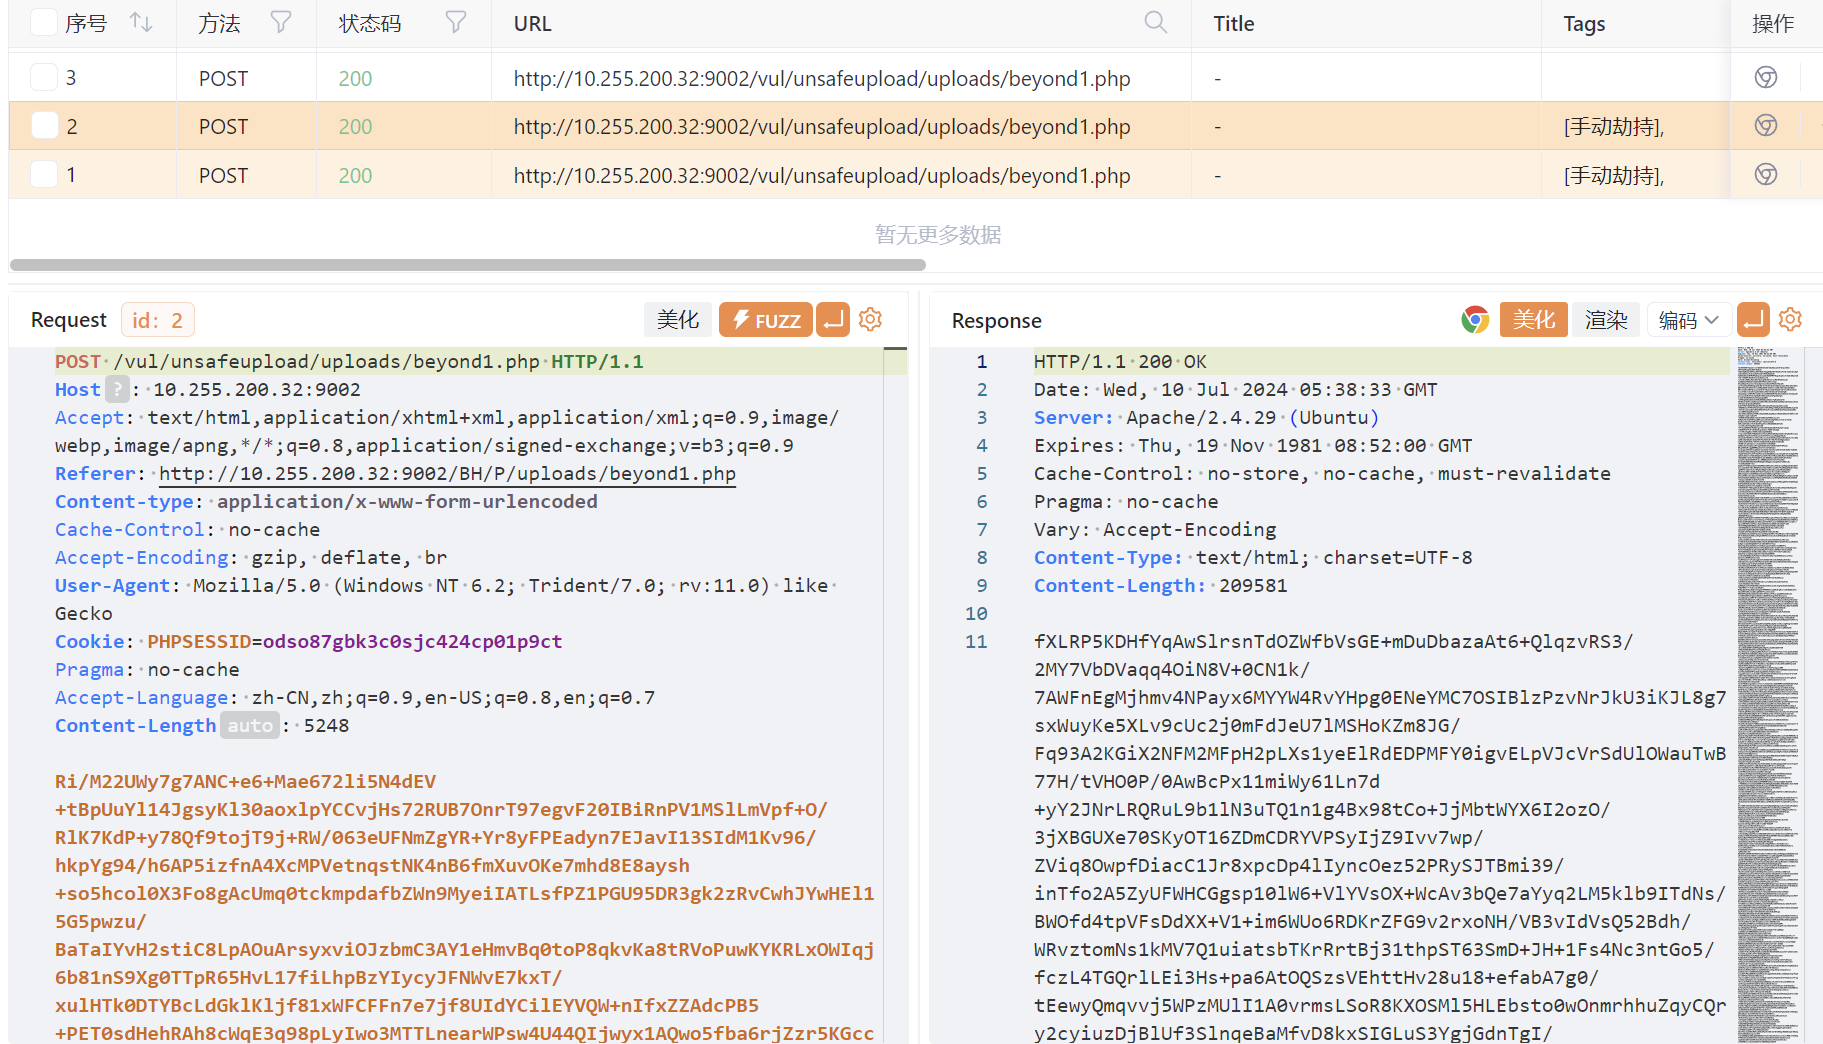Search within the URL column

click(1155, 22)
